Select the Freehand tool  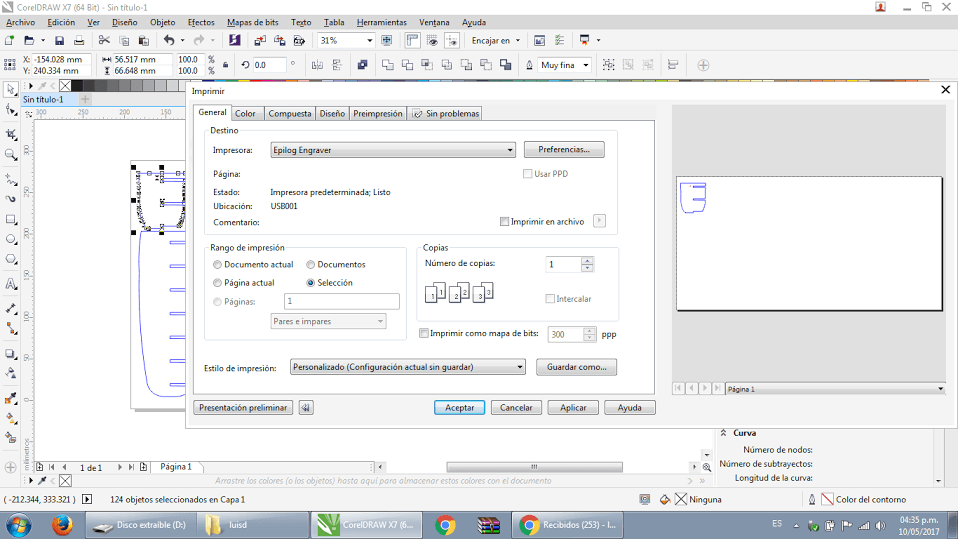(10, 179)
